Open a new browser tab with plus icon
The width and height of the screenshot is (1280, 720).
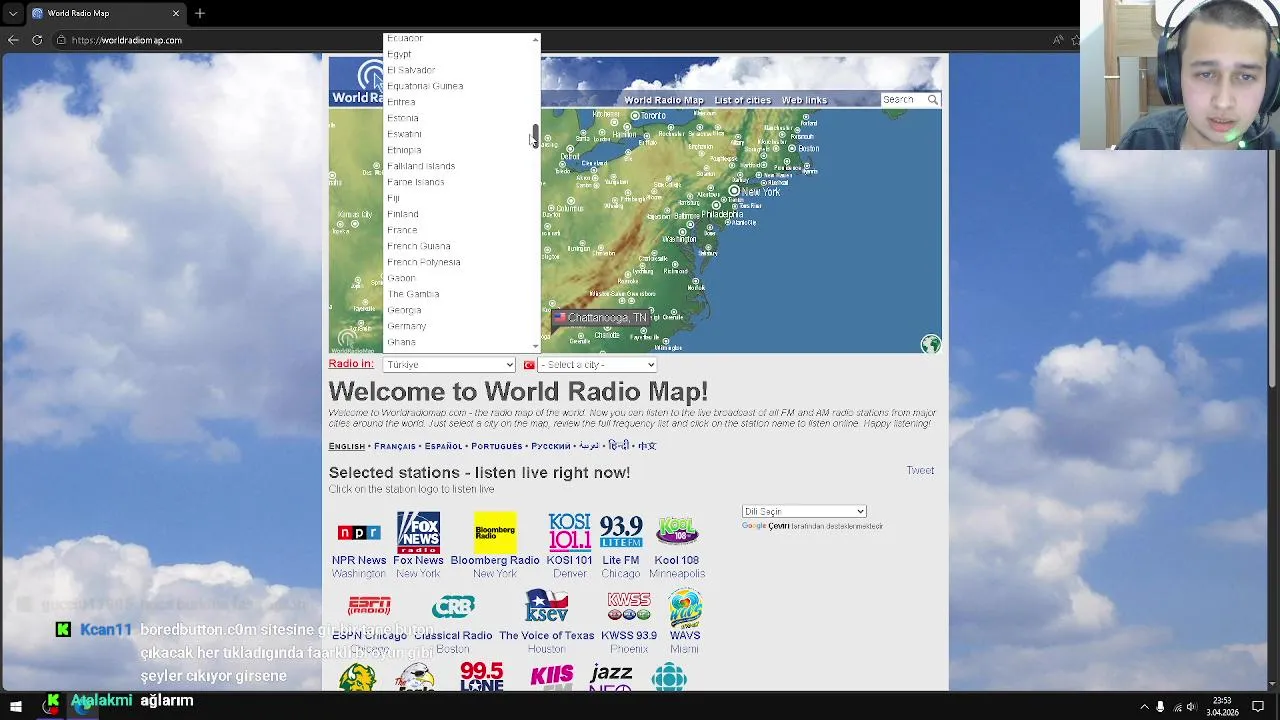pyautogui.click(x=200, y=13)
